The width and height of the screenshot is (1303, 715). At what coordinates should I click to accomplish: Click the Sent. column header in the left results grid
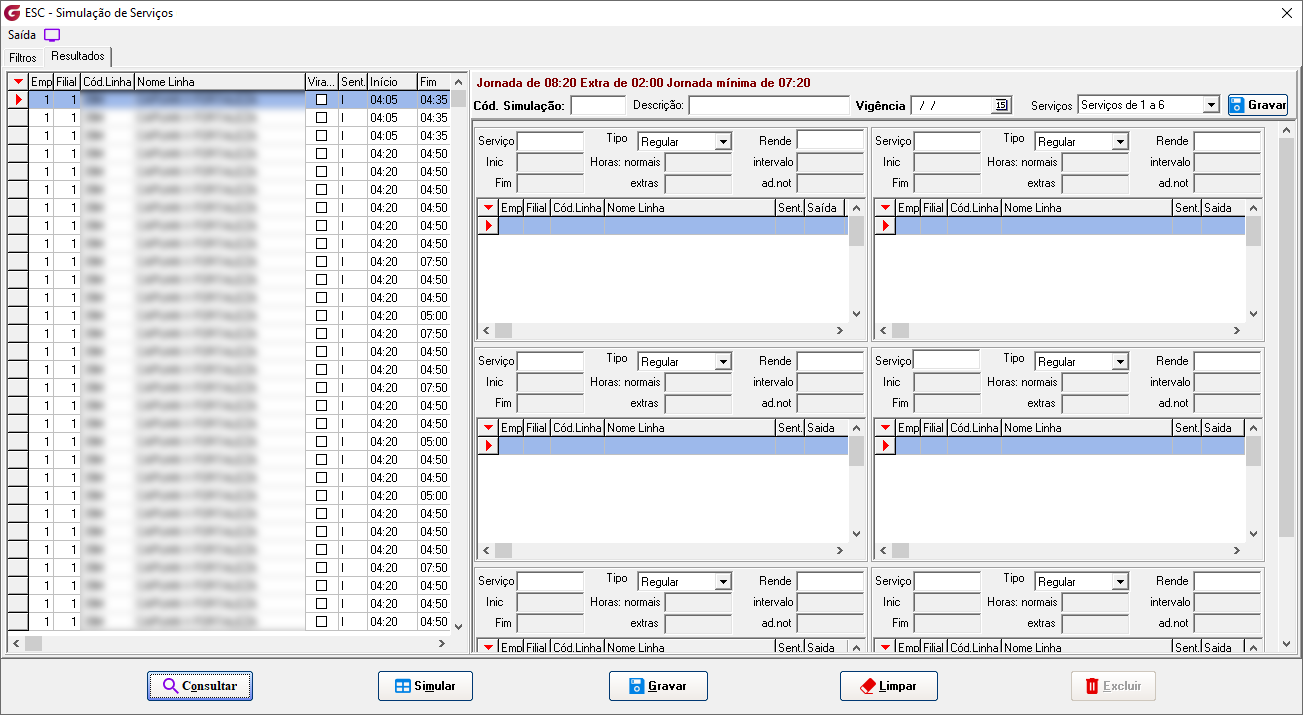point(353,82)
